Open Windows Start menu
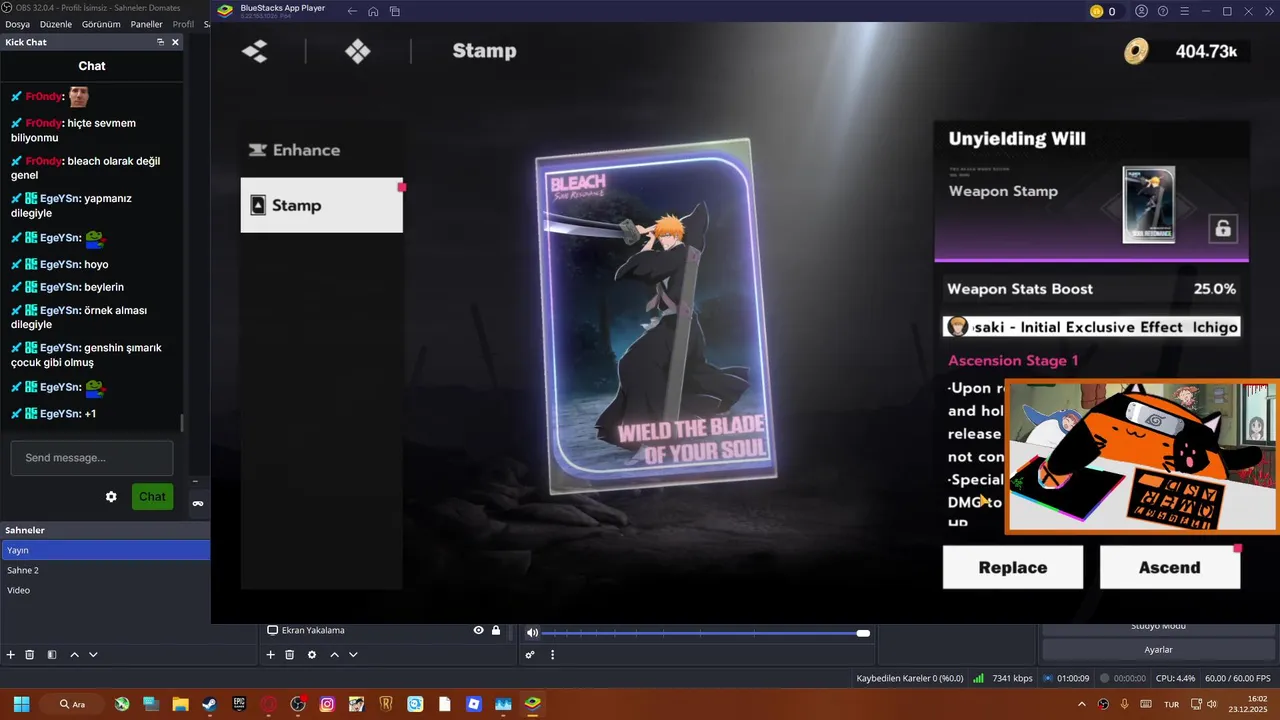1280x720 pixels. tap(21, 704)
